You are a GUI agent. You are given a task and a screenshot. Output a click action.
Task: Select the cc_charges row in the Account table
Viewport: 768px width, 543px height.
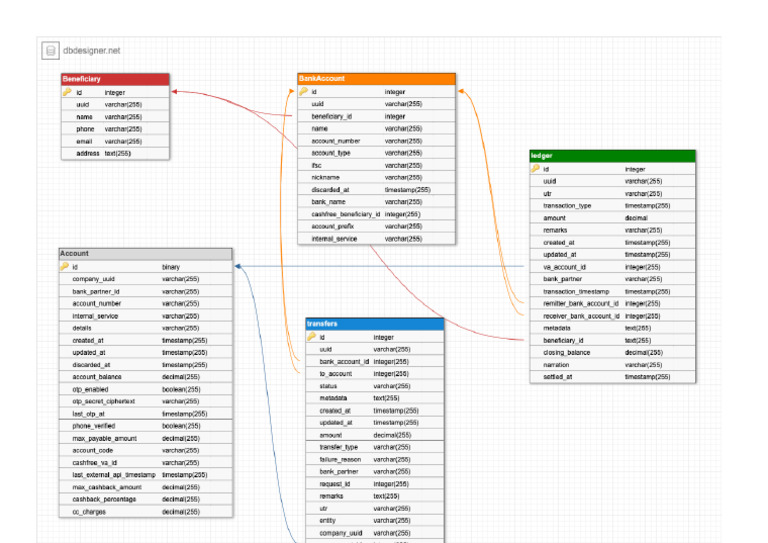click(x=145, y=512)
